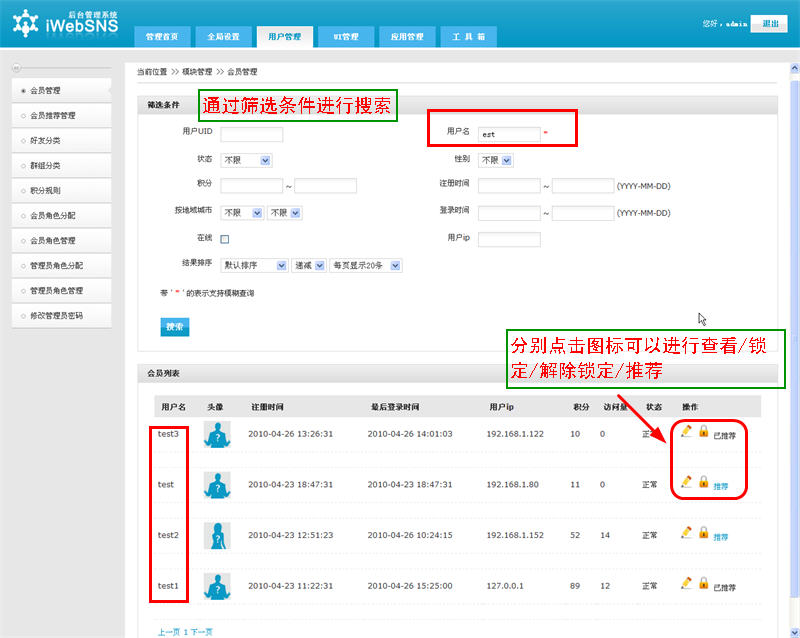800x638 pixels.
Task: Click the 用户UID input field
Action: [252, 134]
